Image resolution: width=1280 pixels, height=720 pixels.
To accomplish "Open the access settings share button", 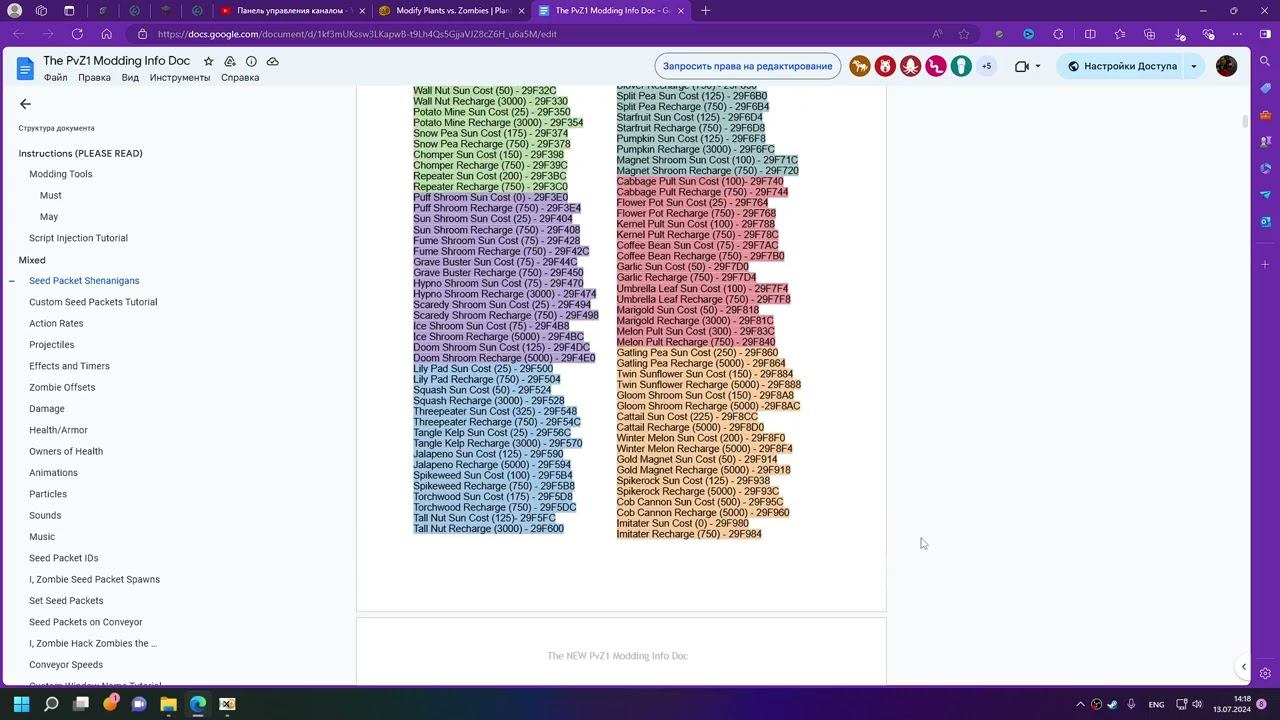I will (x=1120, y=67).
